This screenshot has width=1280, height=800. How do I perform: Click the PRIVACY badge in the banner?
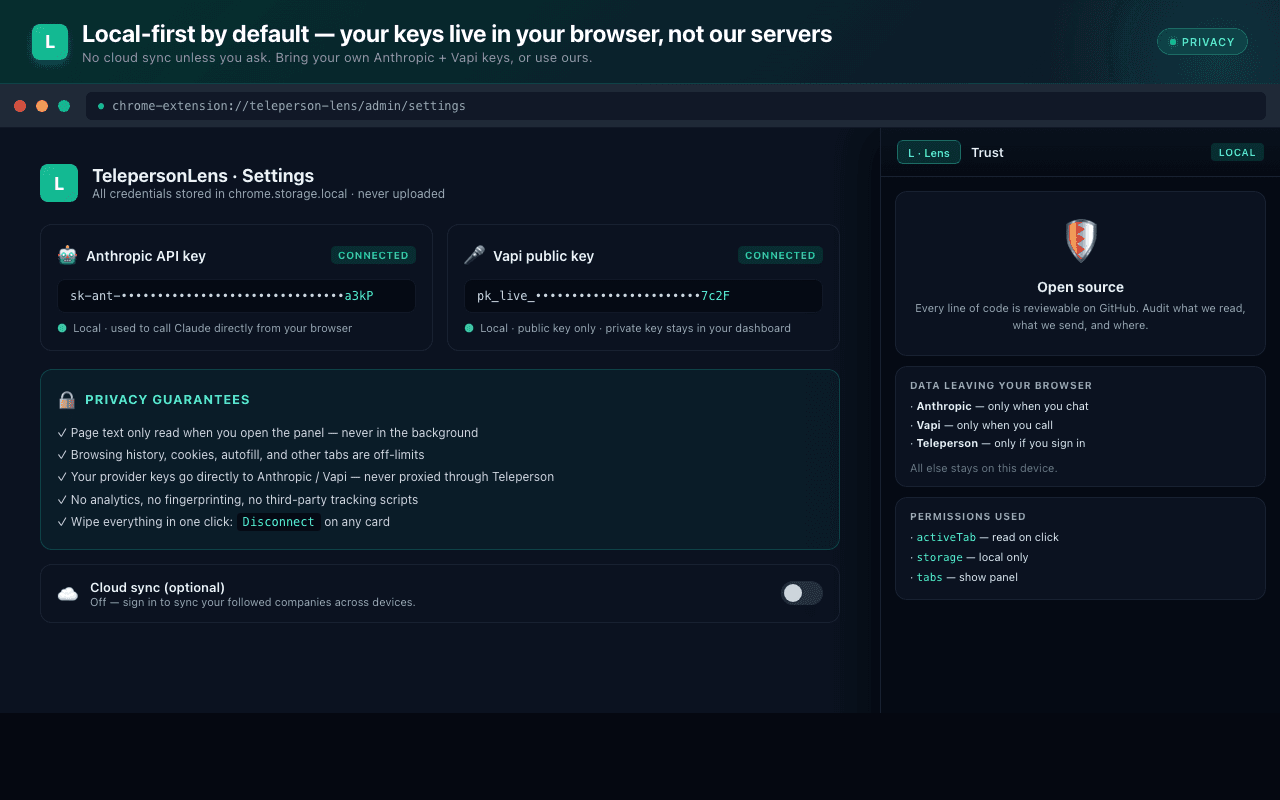(1202, 42)
